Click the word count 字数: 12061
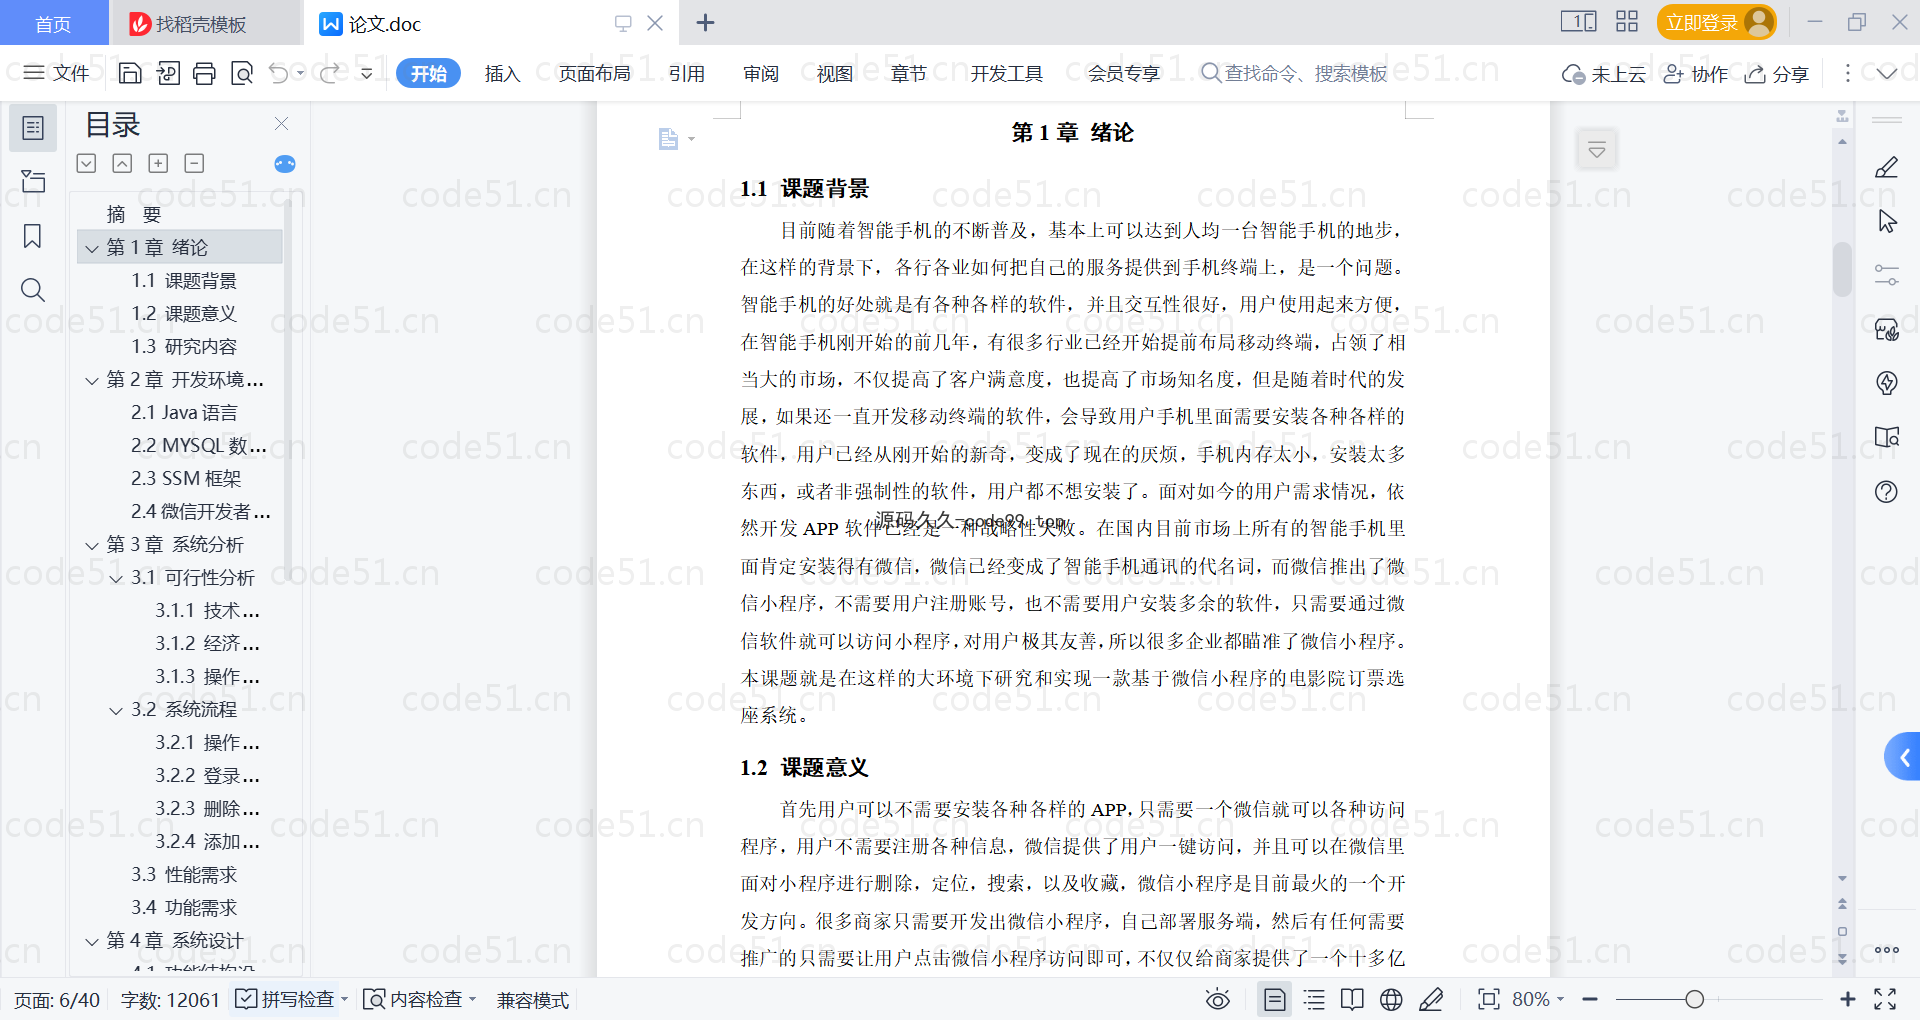This screenshot has height=1020, width=1920. (170, 1000)
